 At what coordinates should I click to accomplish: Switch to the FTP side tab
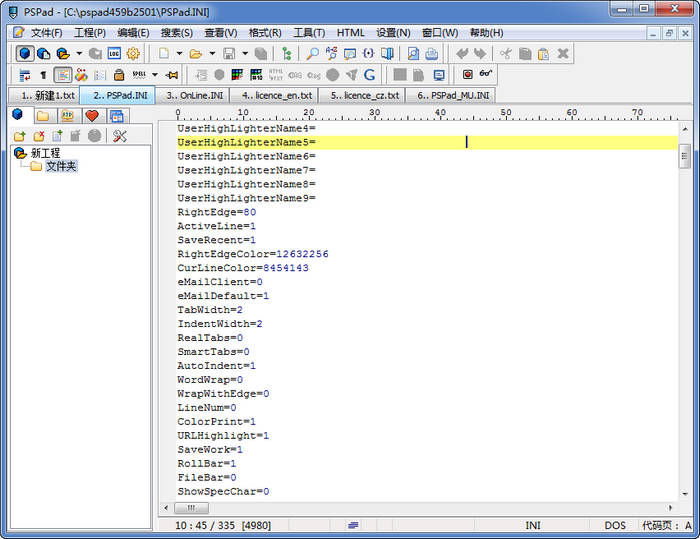[x=67, y=116]
